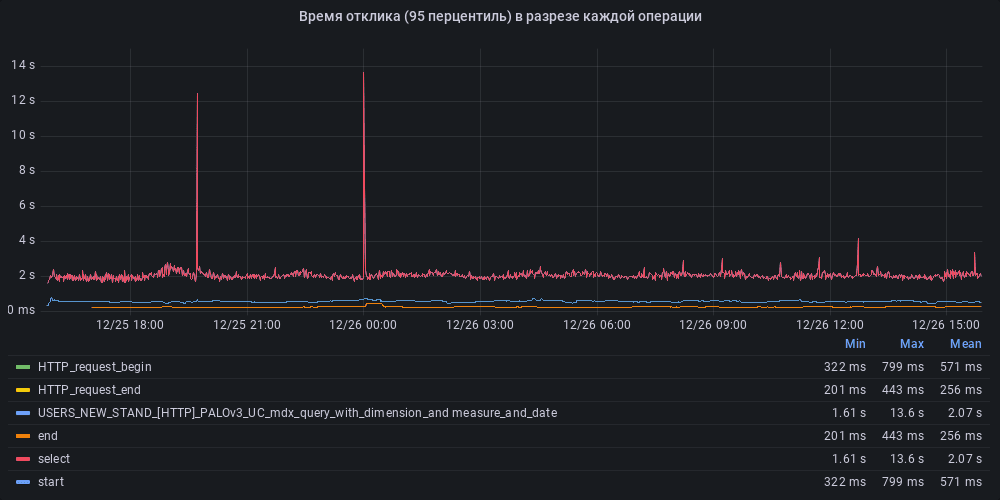Viewport: 1000px width, 500px height.
Task: Click the 'end' legend label
Action: tap(48, 436)
